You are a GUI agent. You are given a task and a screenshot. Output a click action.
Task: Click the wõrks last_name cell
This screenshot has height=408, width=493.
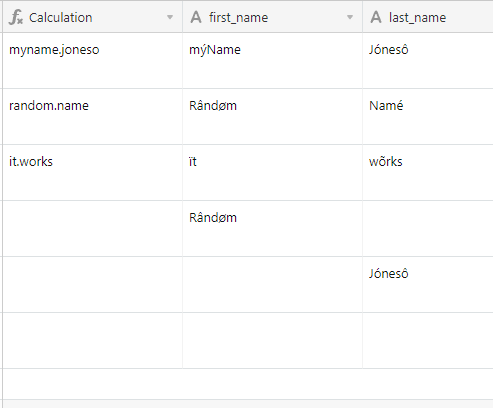[428, 173]
